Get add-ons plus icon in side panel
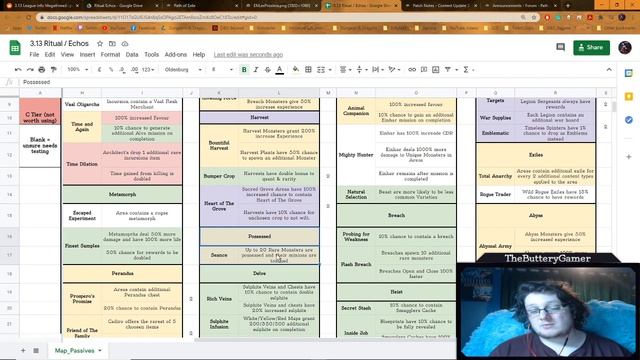 [629, 157]
